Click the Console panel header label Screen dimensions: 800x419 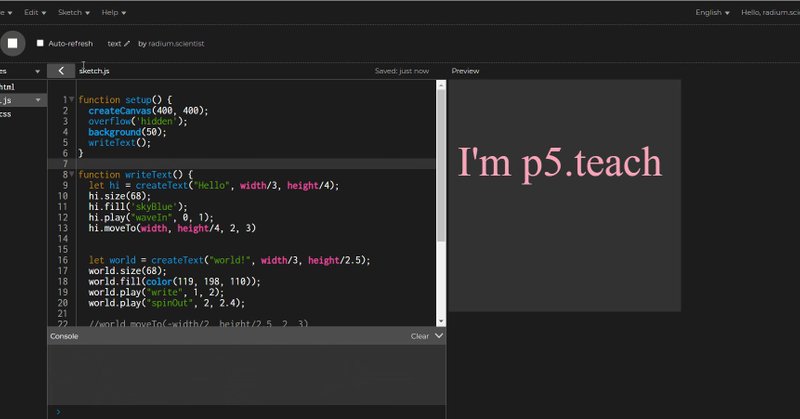pyautogui.click(x=64, y=336)
